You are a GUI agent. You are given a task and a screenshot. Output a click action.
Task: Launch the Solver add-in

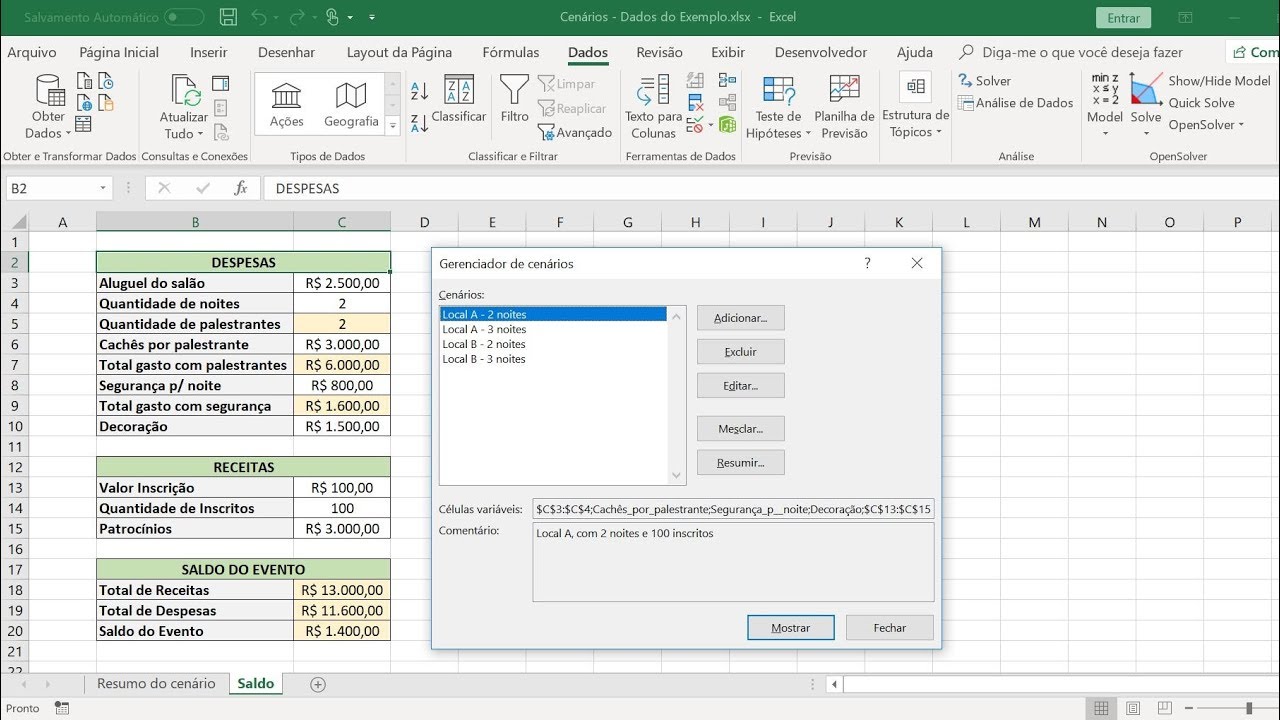pyautogui.click(x=984, y=81)
